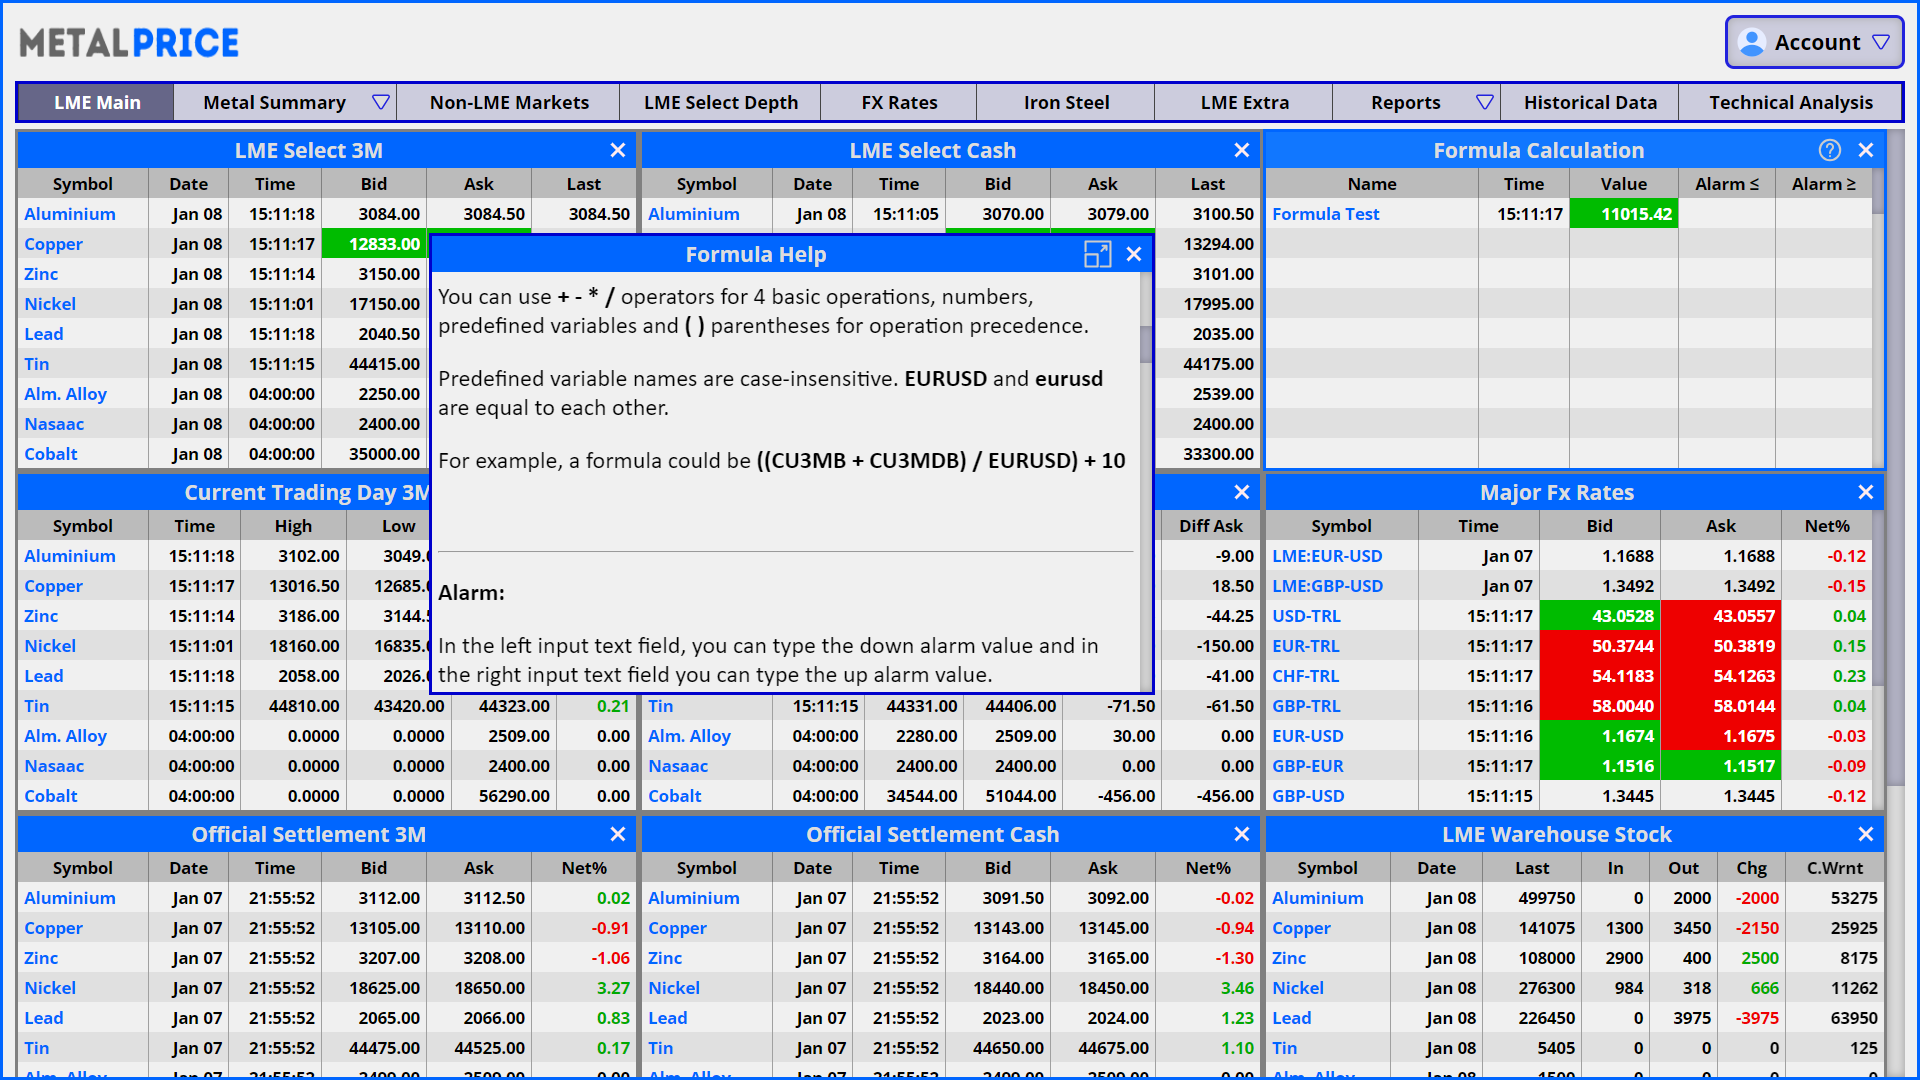Close the LME Warehouse Stock panel
The width and height of the screenshot is (1920, 1080).
pos(1865,834)
